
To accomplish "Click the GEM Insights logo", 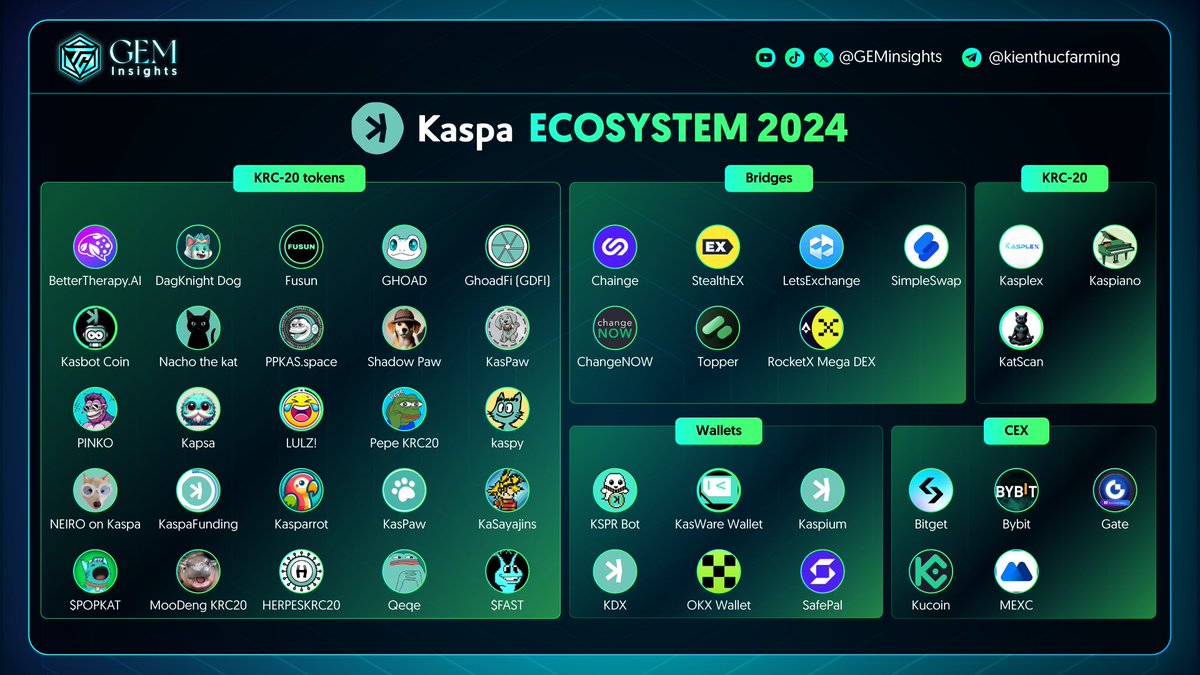I will click(120, 56).
